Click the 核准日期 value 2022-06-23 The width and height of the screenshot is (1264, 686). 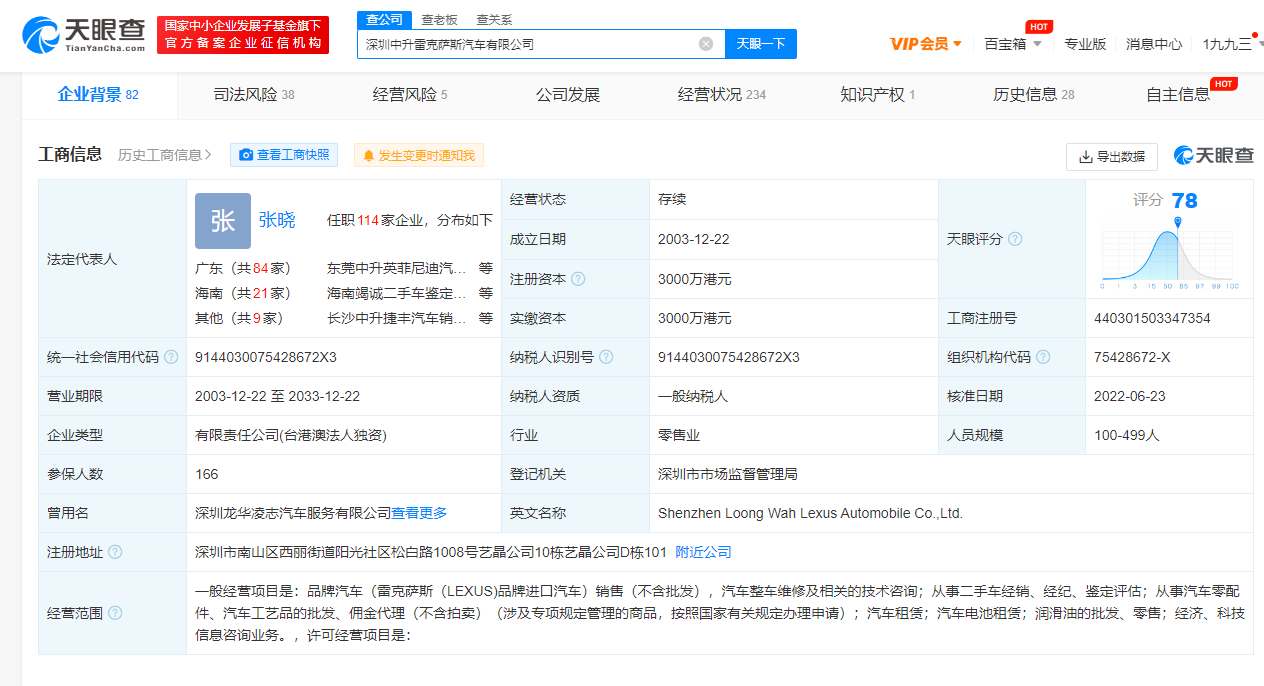point(1130,396)
